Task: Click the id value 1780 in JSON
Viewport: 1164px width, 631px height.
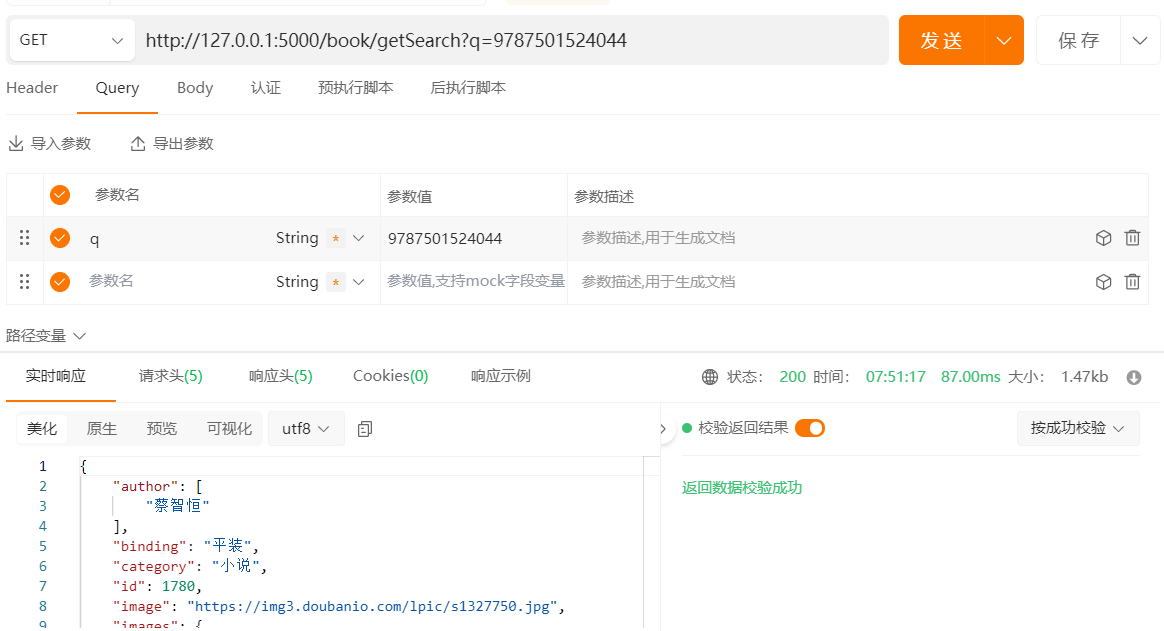Action: click(x=178, y=586)
